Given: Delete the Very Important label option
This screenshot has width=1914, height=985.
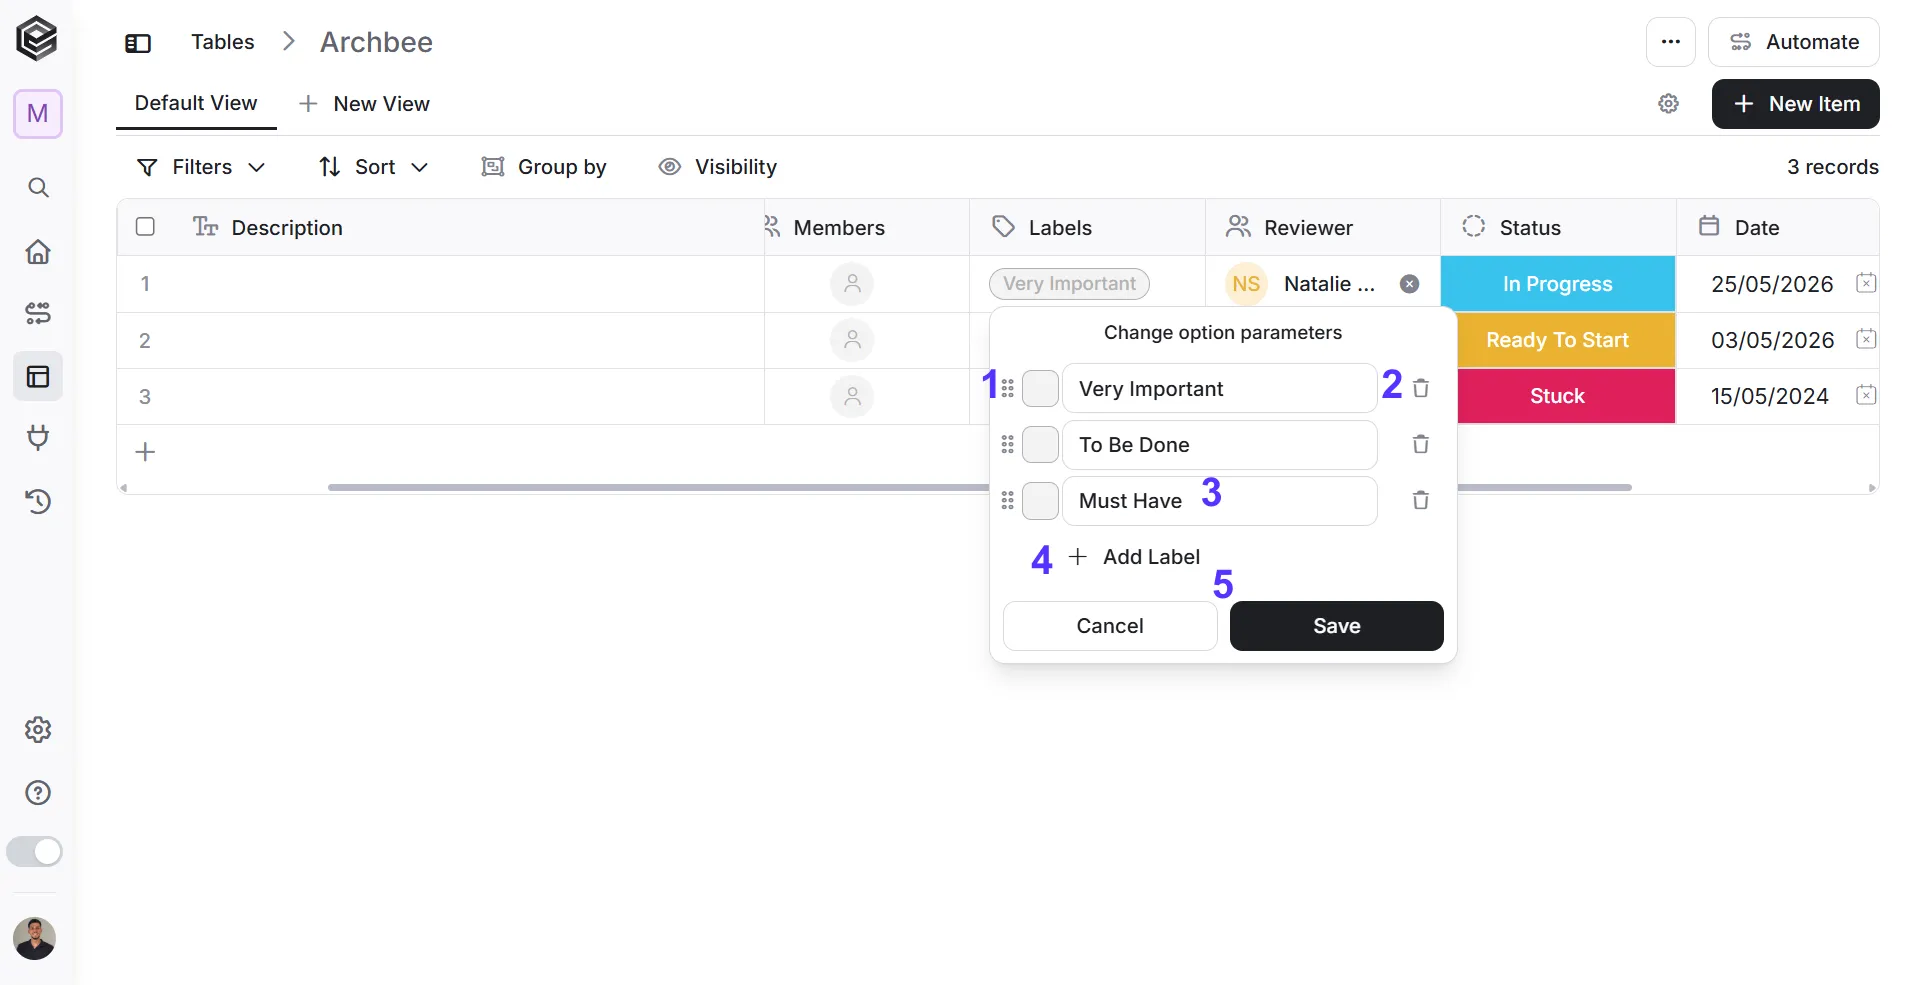Looking at the screenshot, I should click(1420, 388).
